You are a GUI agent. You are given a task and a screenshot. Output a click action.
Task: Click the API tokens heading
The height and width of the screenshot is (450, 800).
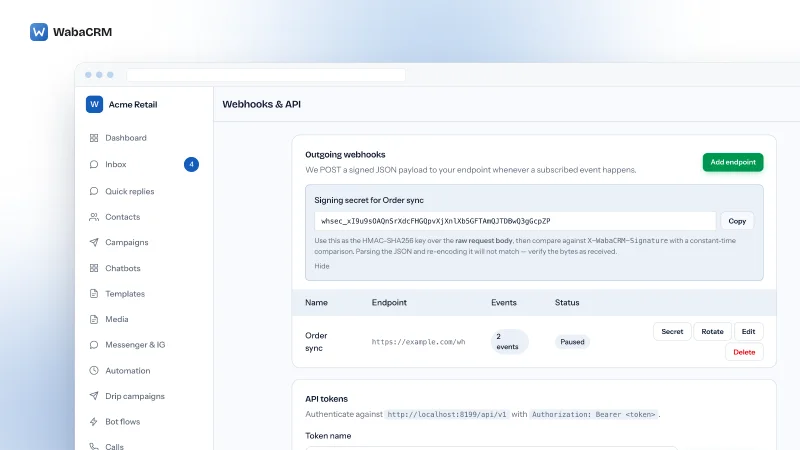tap(327, 399)
